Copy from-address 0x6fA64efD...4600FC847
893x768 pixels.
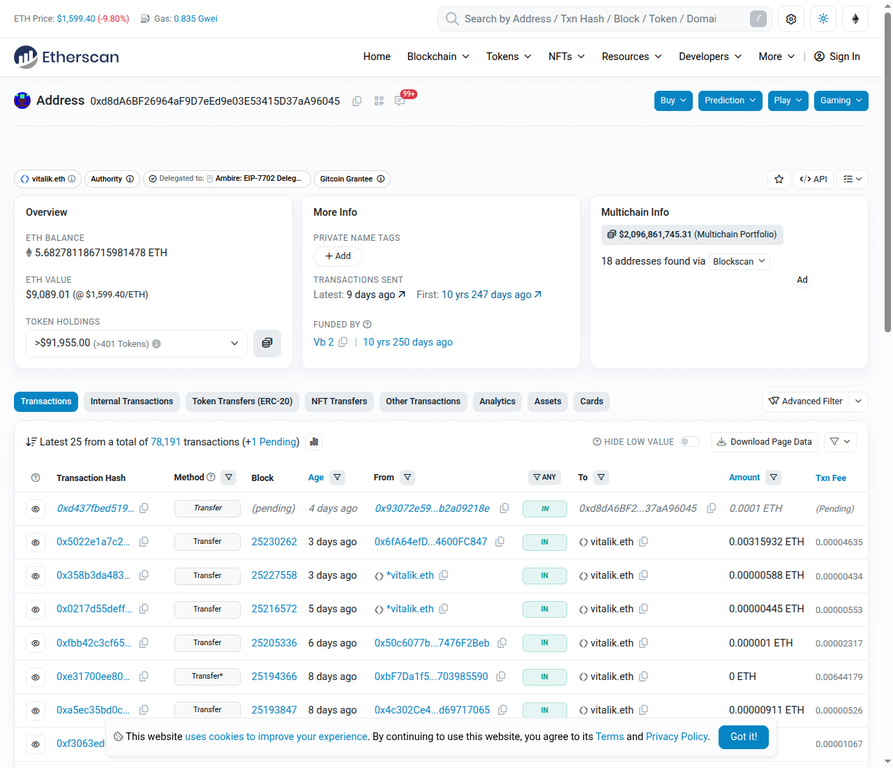499,541
